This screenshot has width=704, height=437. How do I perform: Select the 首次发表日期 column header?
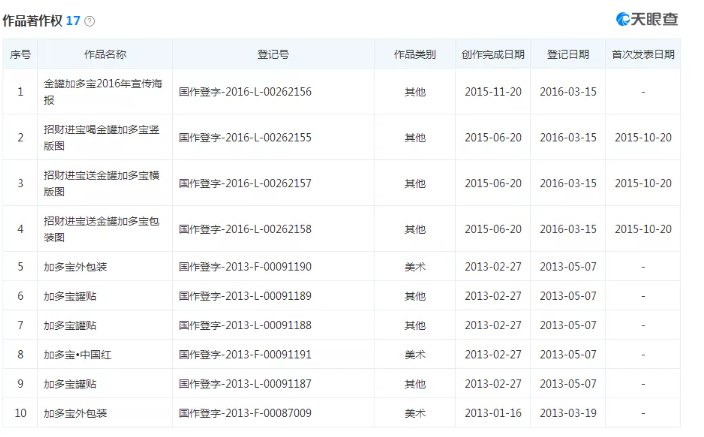643,55
